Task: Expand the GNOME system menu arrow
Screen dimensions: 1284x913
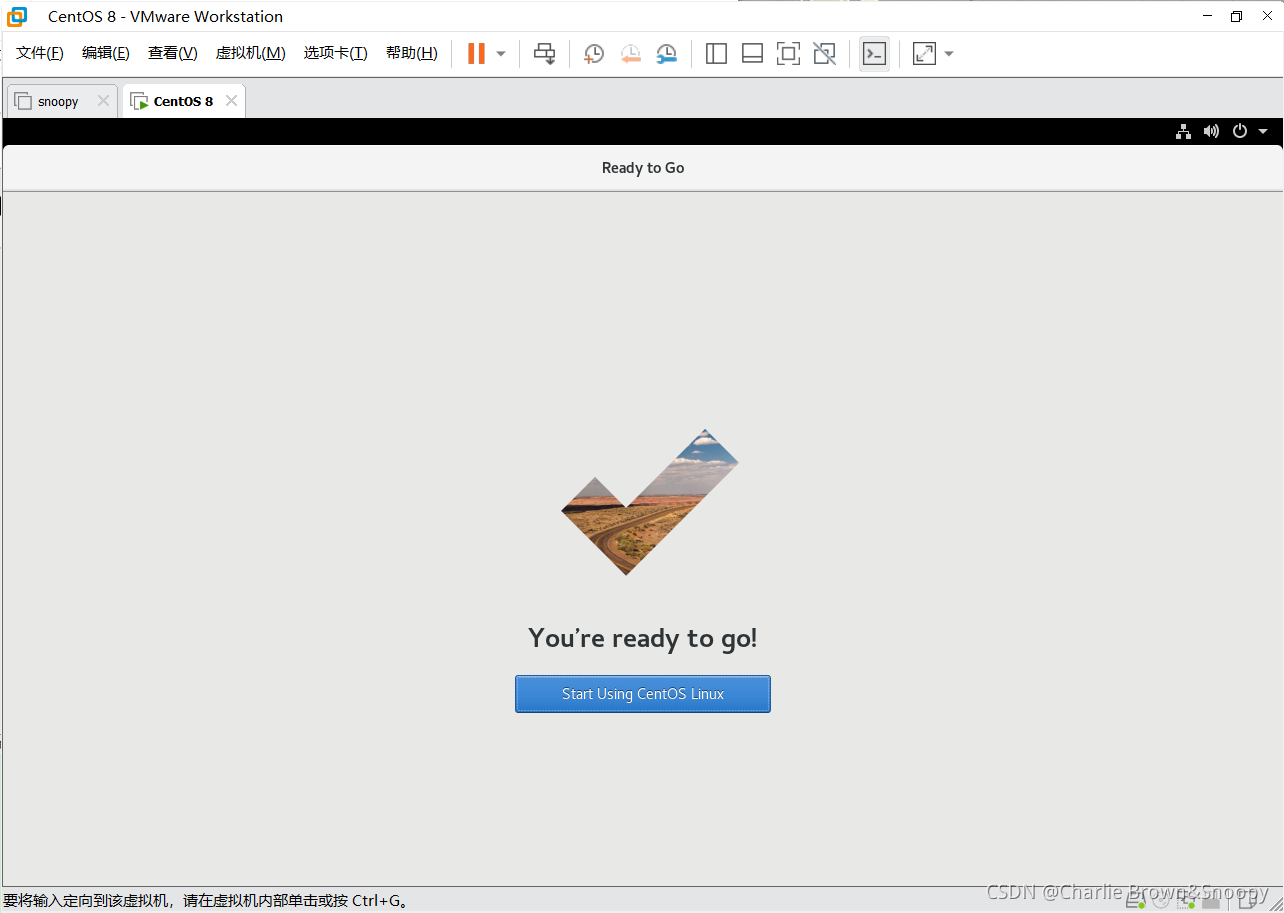Action: (1263, 131)
